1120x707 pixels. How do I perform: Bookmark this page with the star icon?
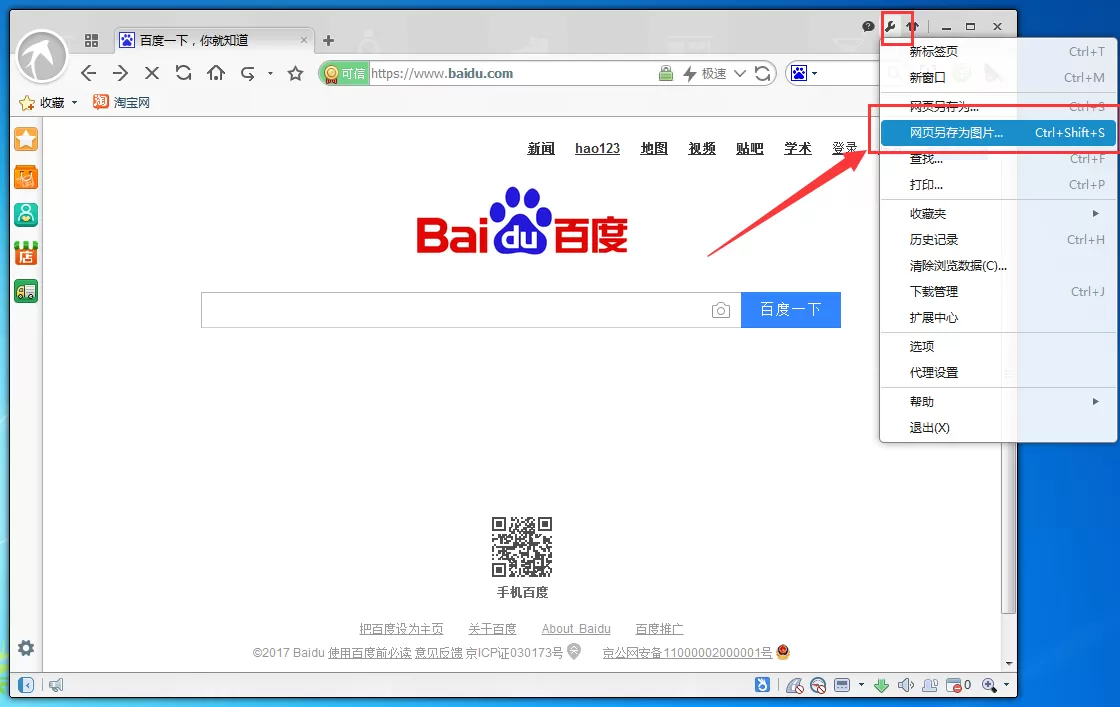295,73
